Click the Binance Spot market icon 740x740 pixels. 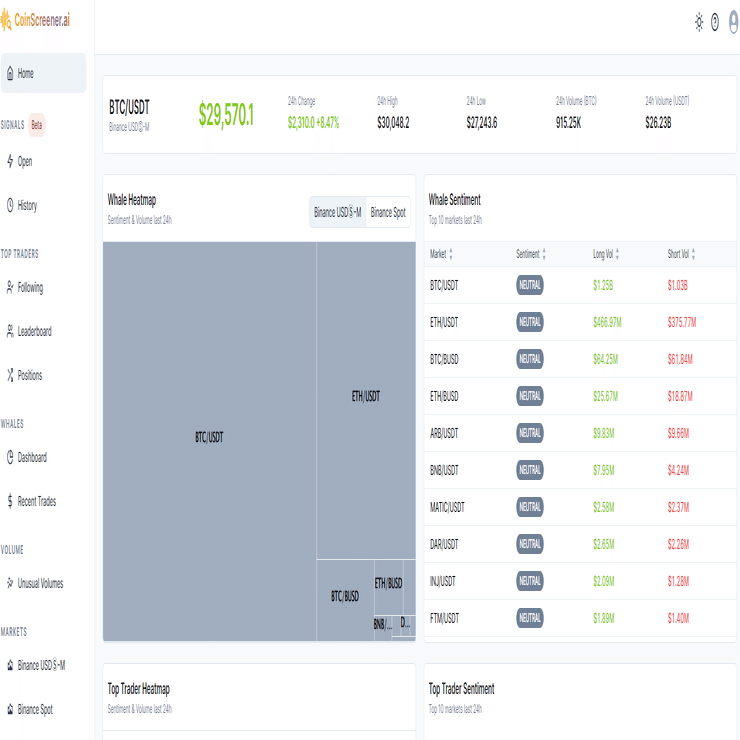coord(10,709)
